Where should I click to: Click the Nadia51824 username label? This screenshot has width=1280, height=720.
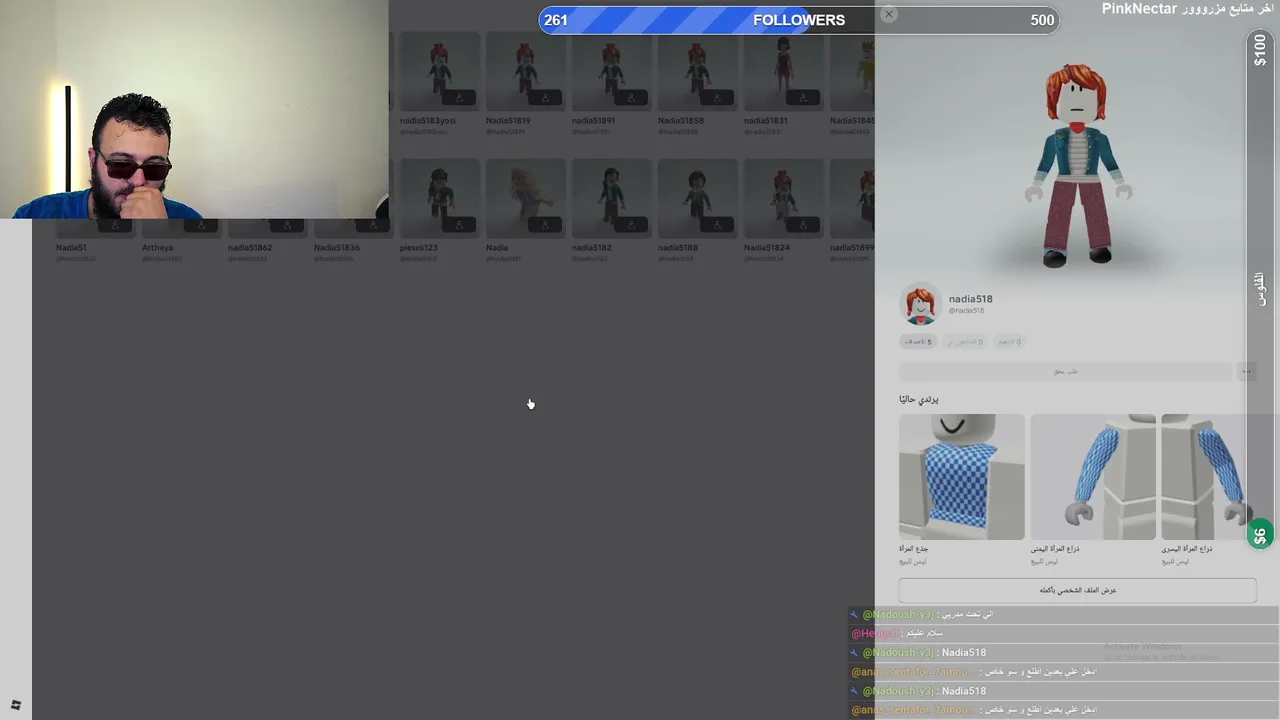click(x=767, y=248)
